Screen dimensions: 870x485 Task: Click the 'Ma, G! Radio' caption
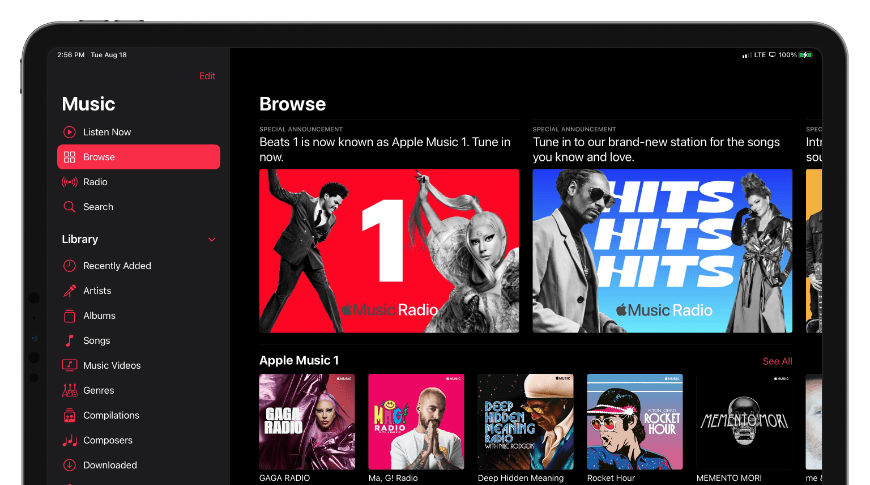coord(393,478)
